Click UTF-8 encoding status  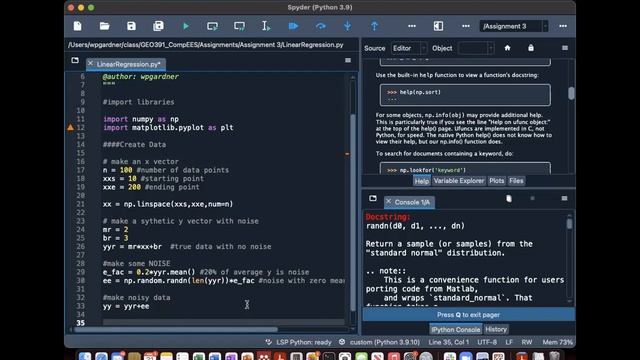(x=487, y=342)
